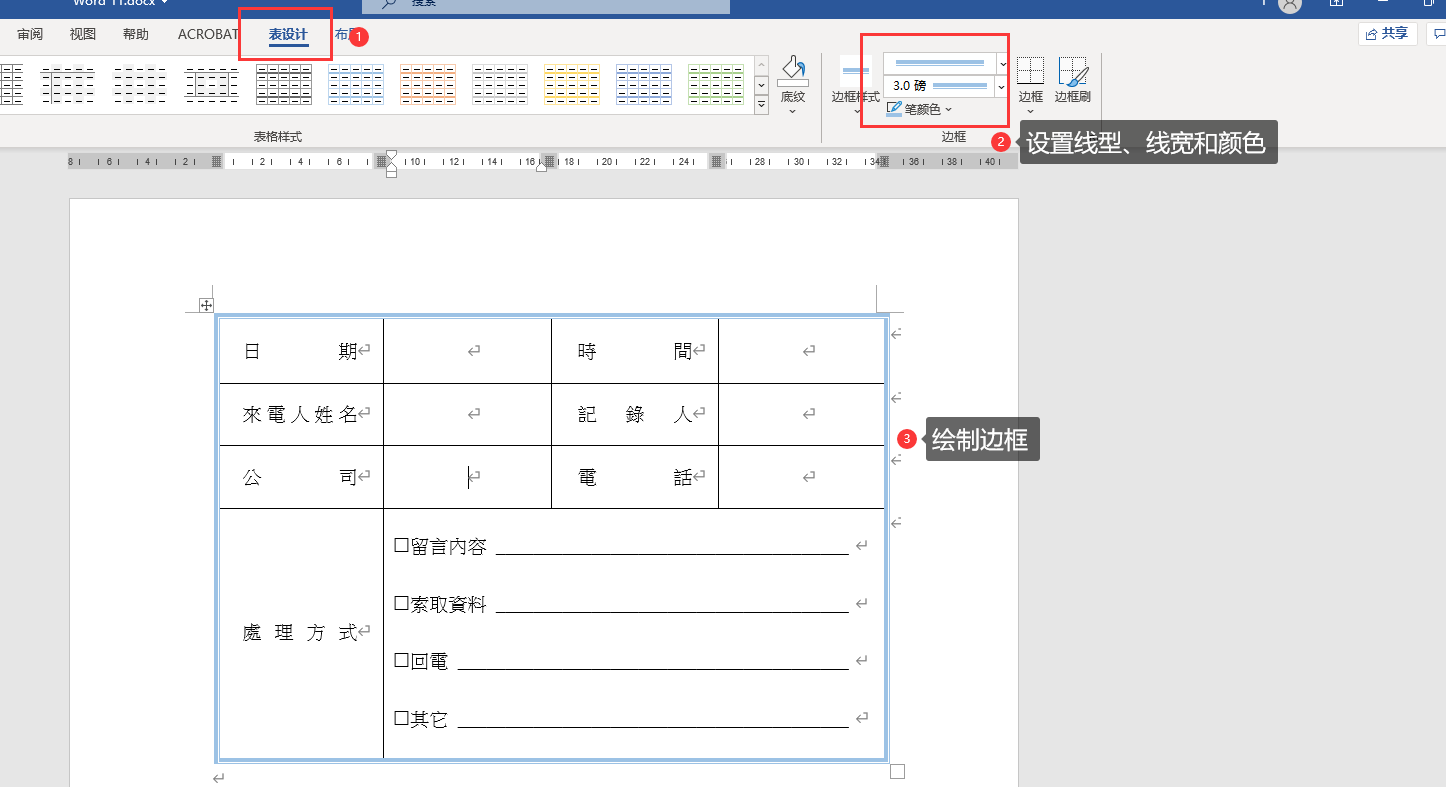Viewport: 1446px width, 787px height.
Task: Click the 時間 table cell
Action: [635, 351]
